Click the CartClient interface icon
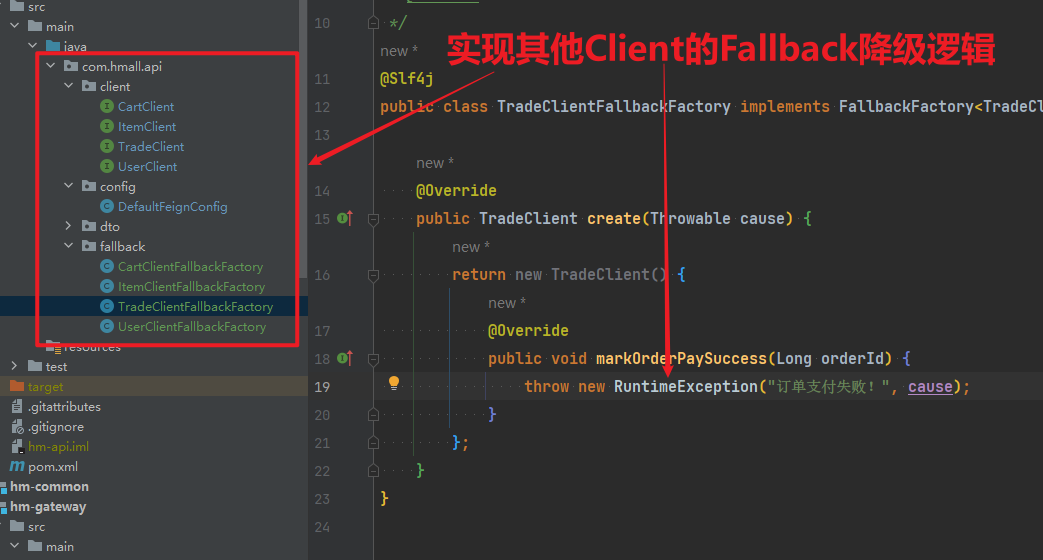This screenshot has width=1043, height=560. (x=107, y=107)
